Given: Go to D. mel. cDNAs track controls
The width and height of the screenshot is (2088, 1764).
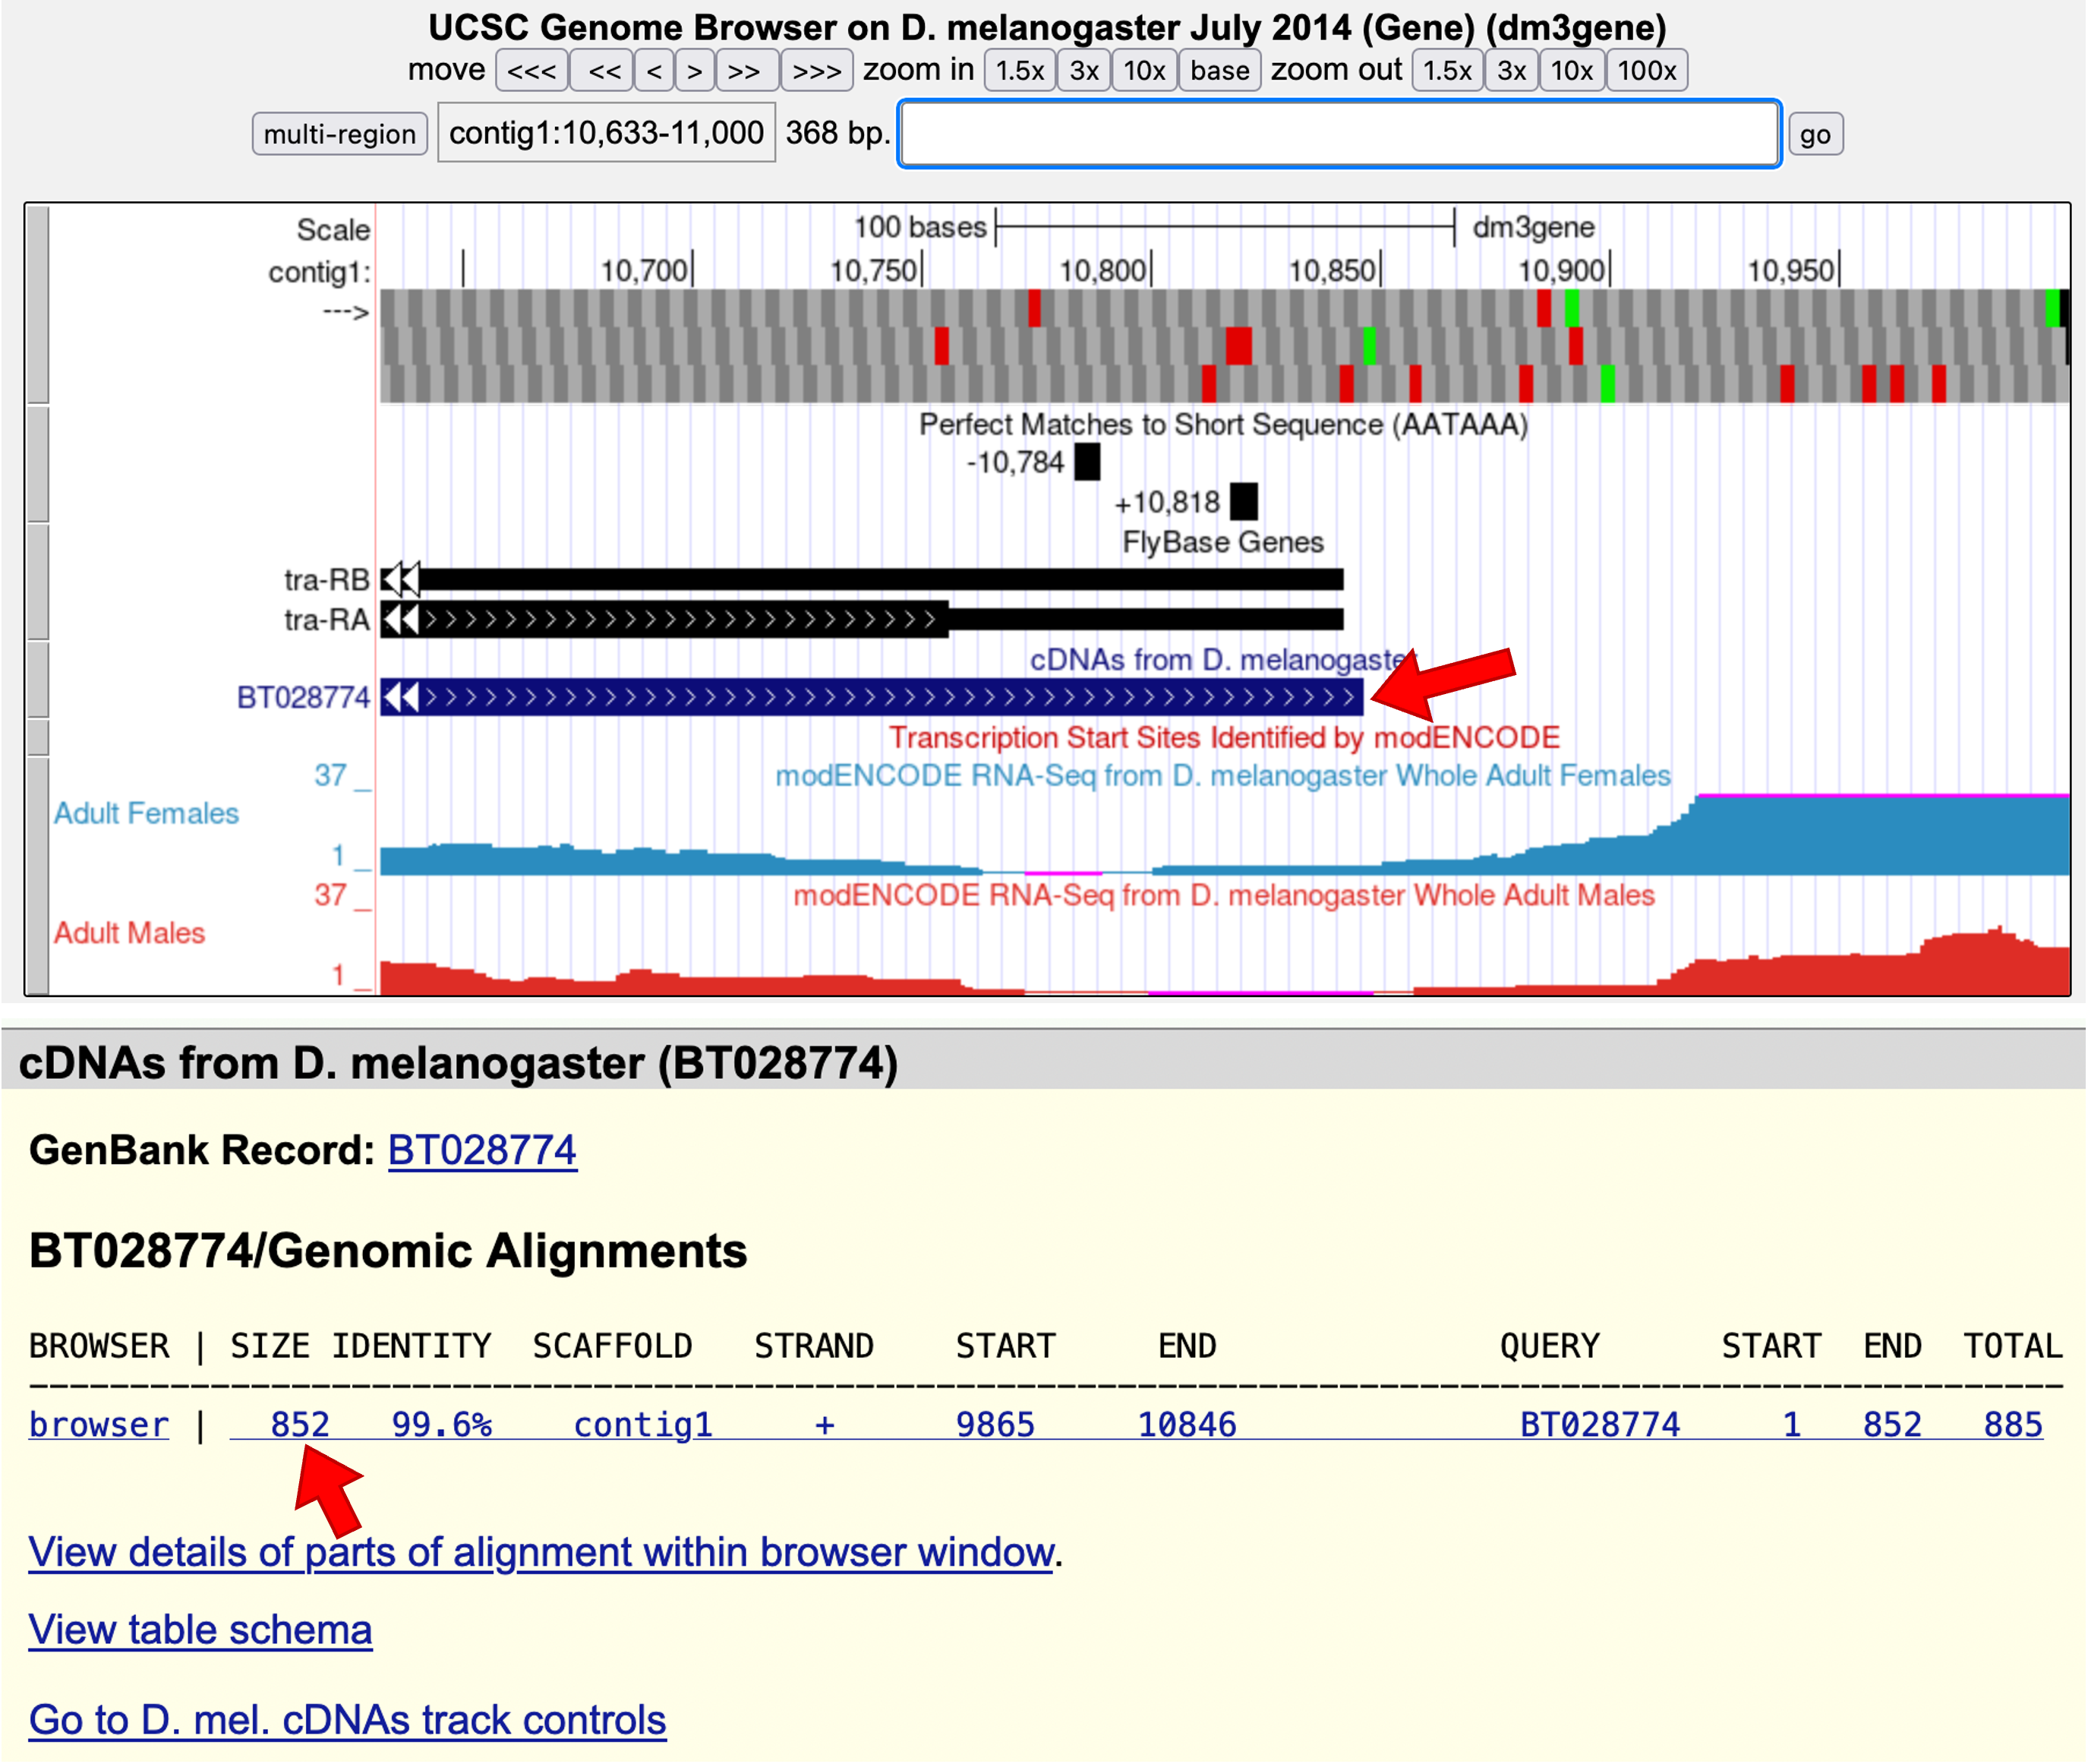Looking at the screenshot, I should [x=347, y=1720].
